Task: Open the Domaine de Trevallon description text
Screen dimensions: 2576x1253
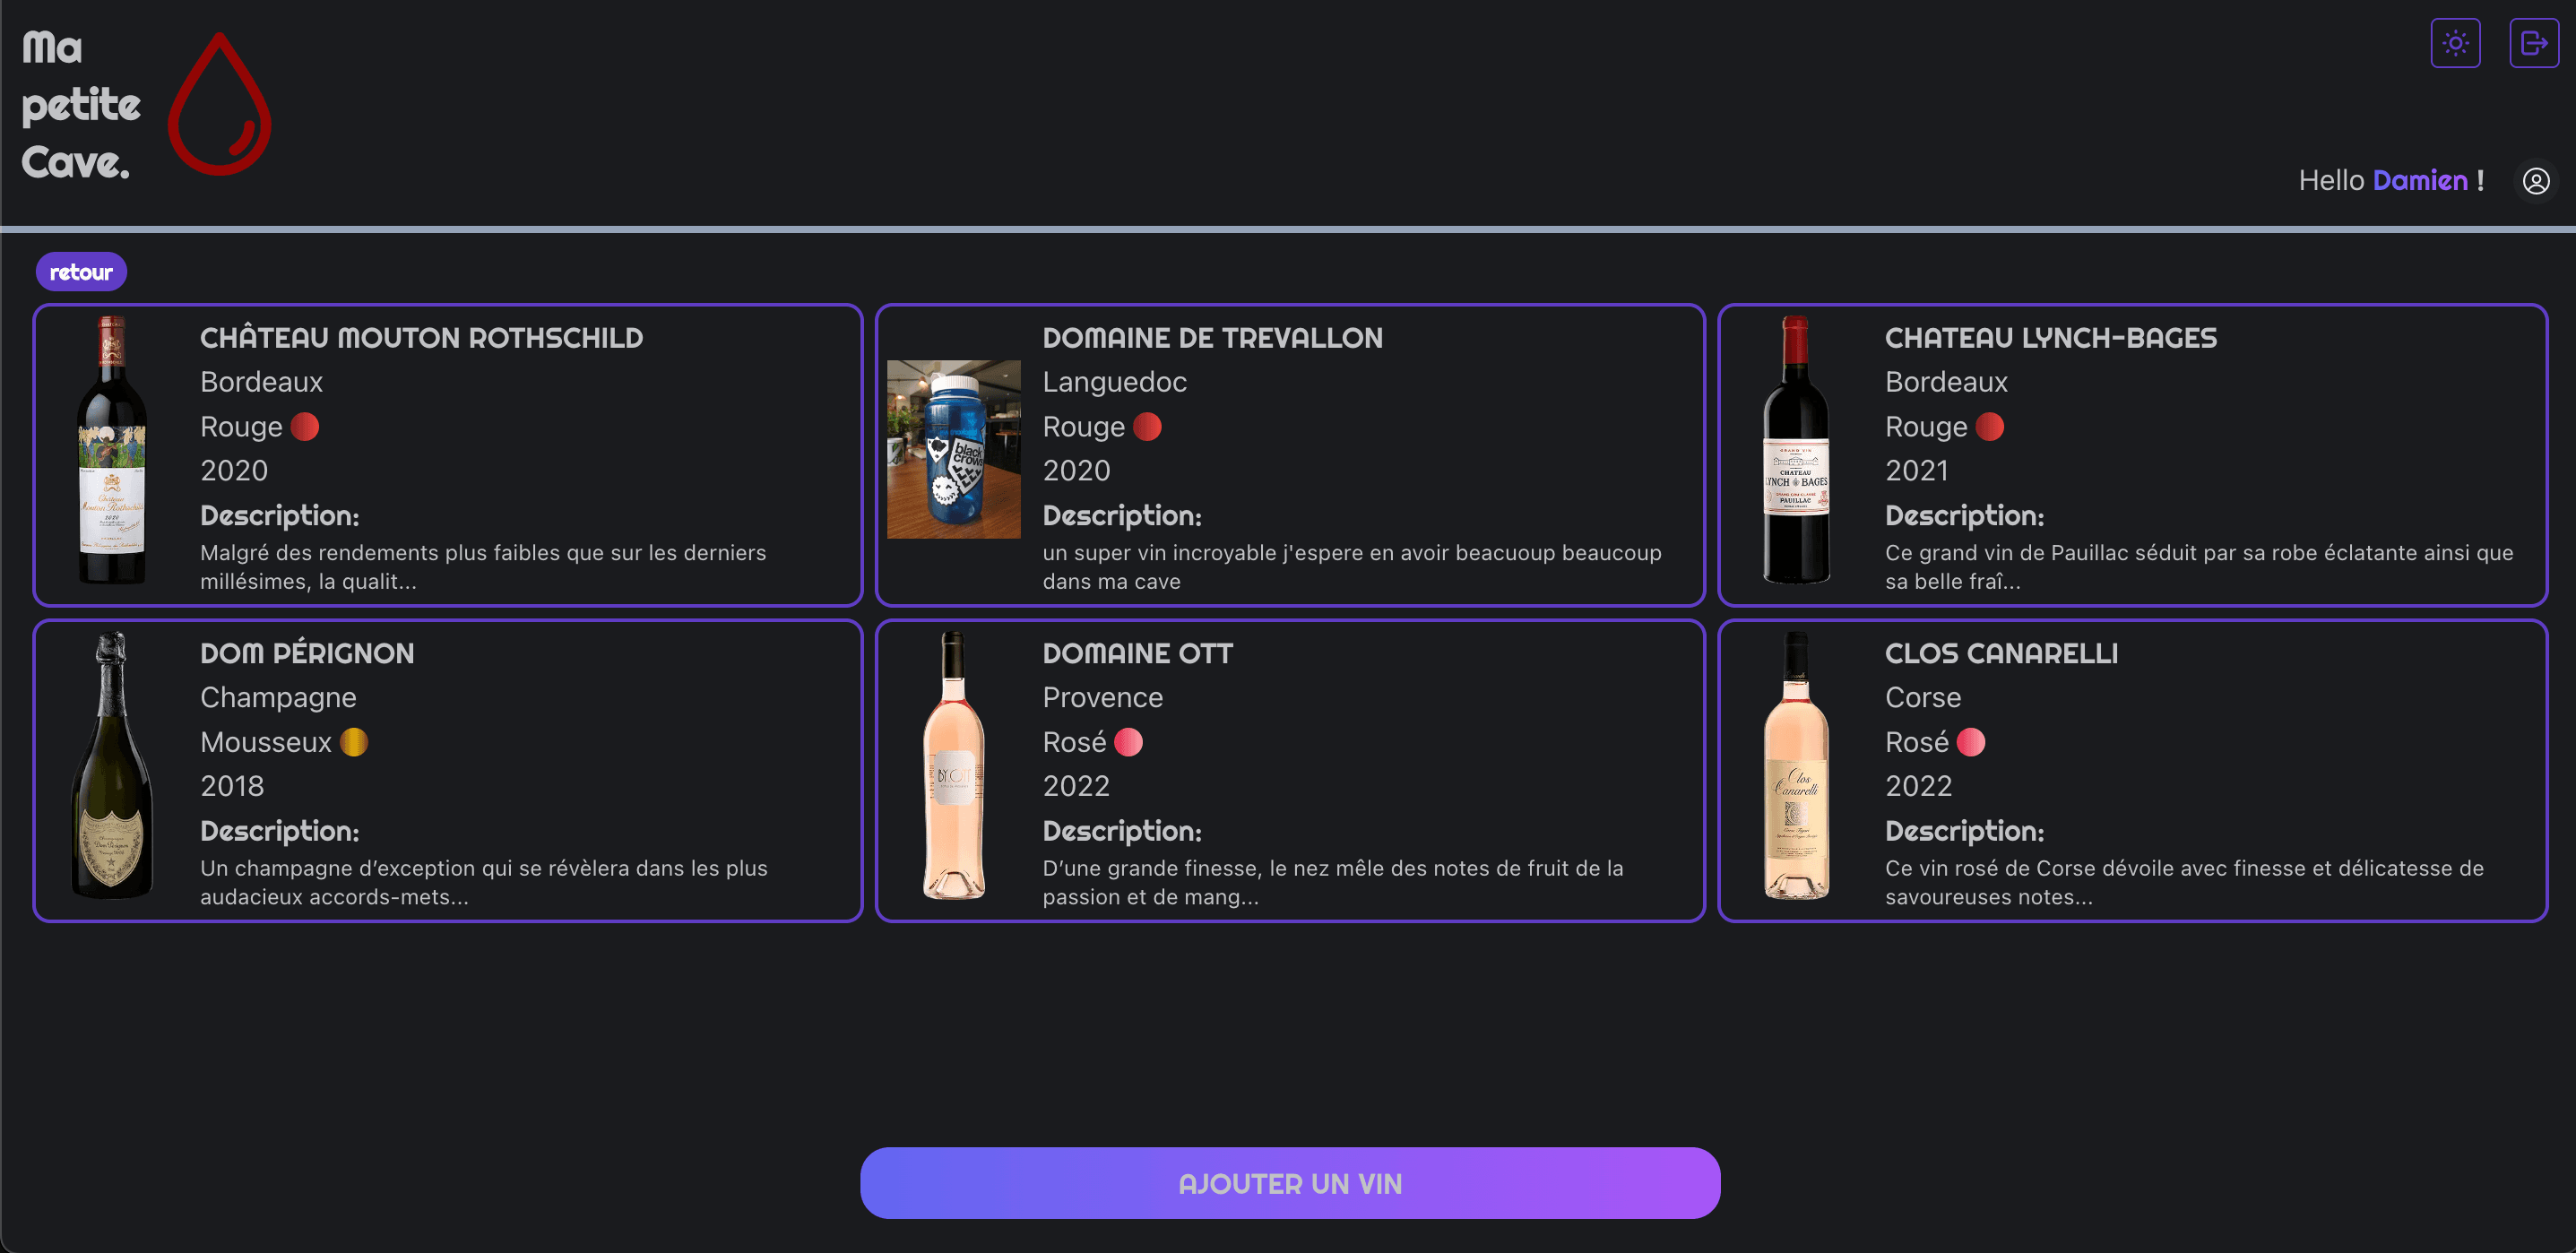Action: coord(1352,567)
